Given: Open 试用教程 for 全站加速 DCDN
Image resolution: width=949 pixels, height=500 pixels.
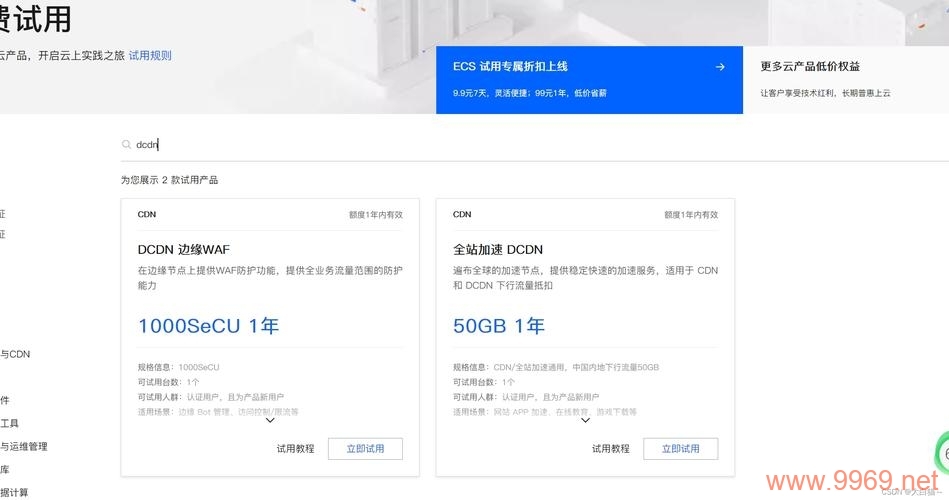Looking at the screenshot, I should pyautogui.click(x=611, y=449).
